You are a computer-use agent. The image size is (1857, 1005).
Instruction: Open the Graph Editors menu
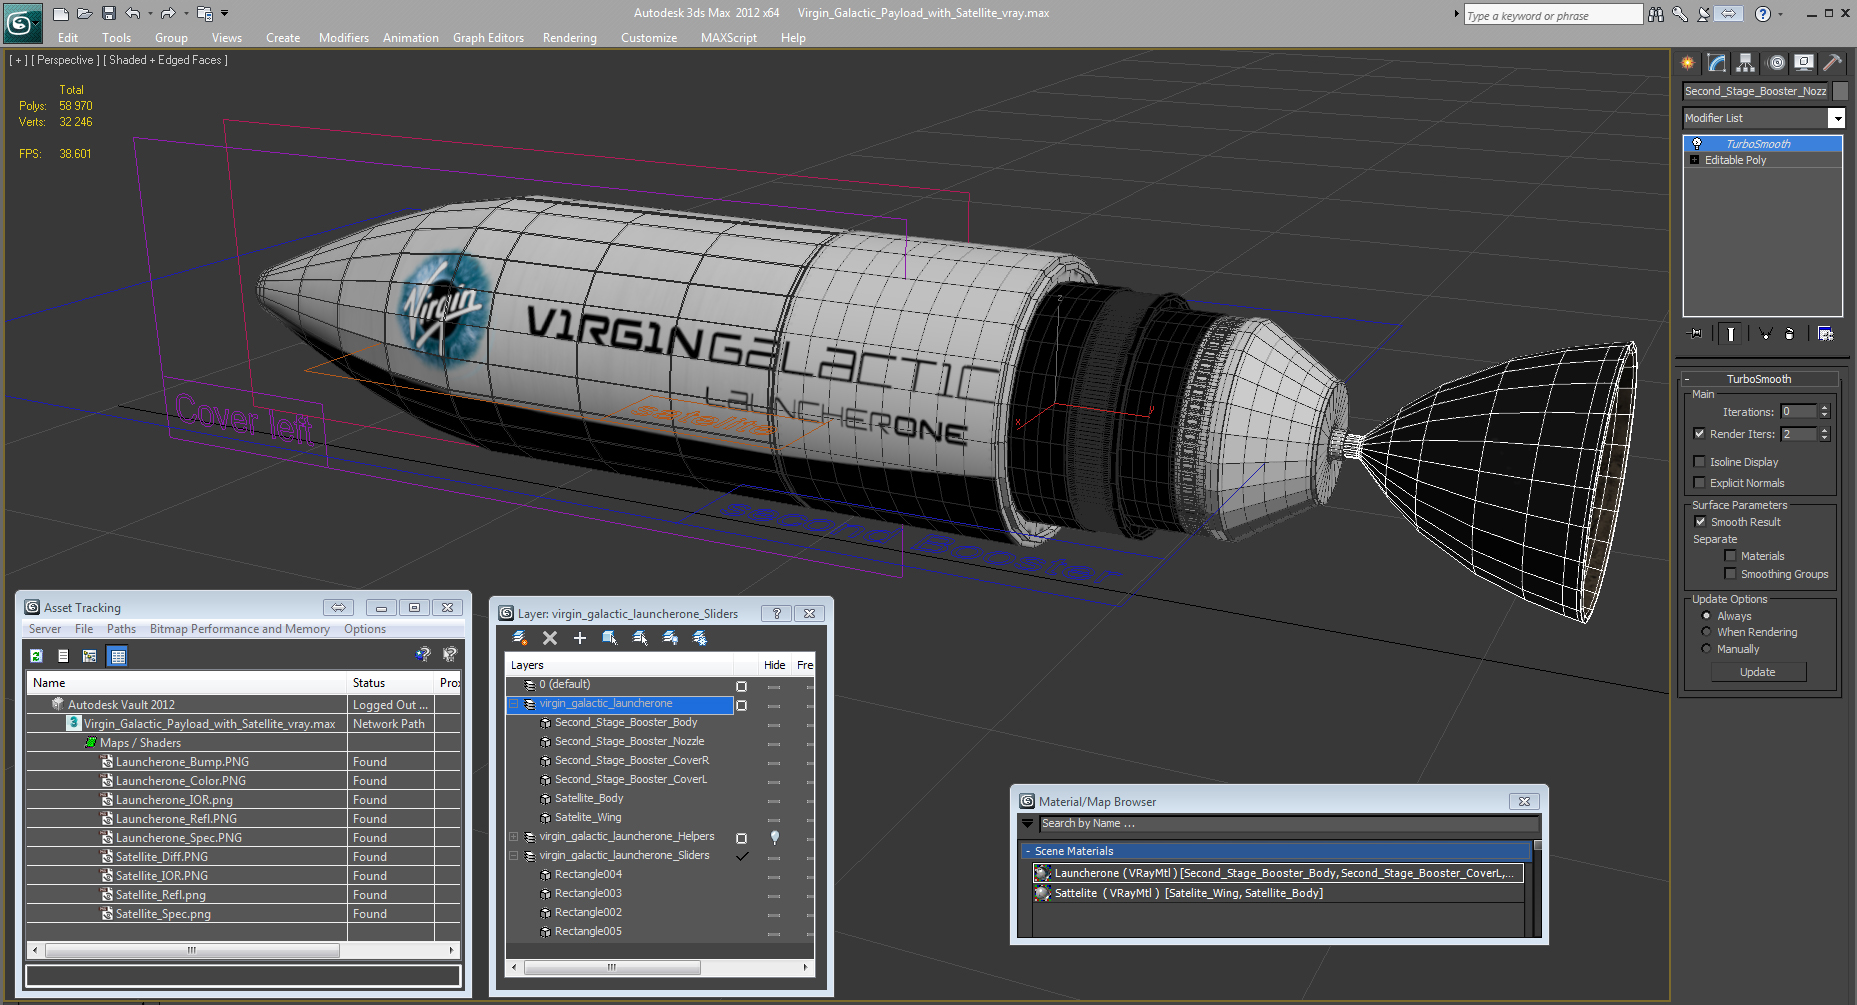488,38
